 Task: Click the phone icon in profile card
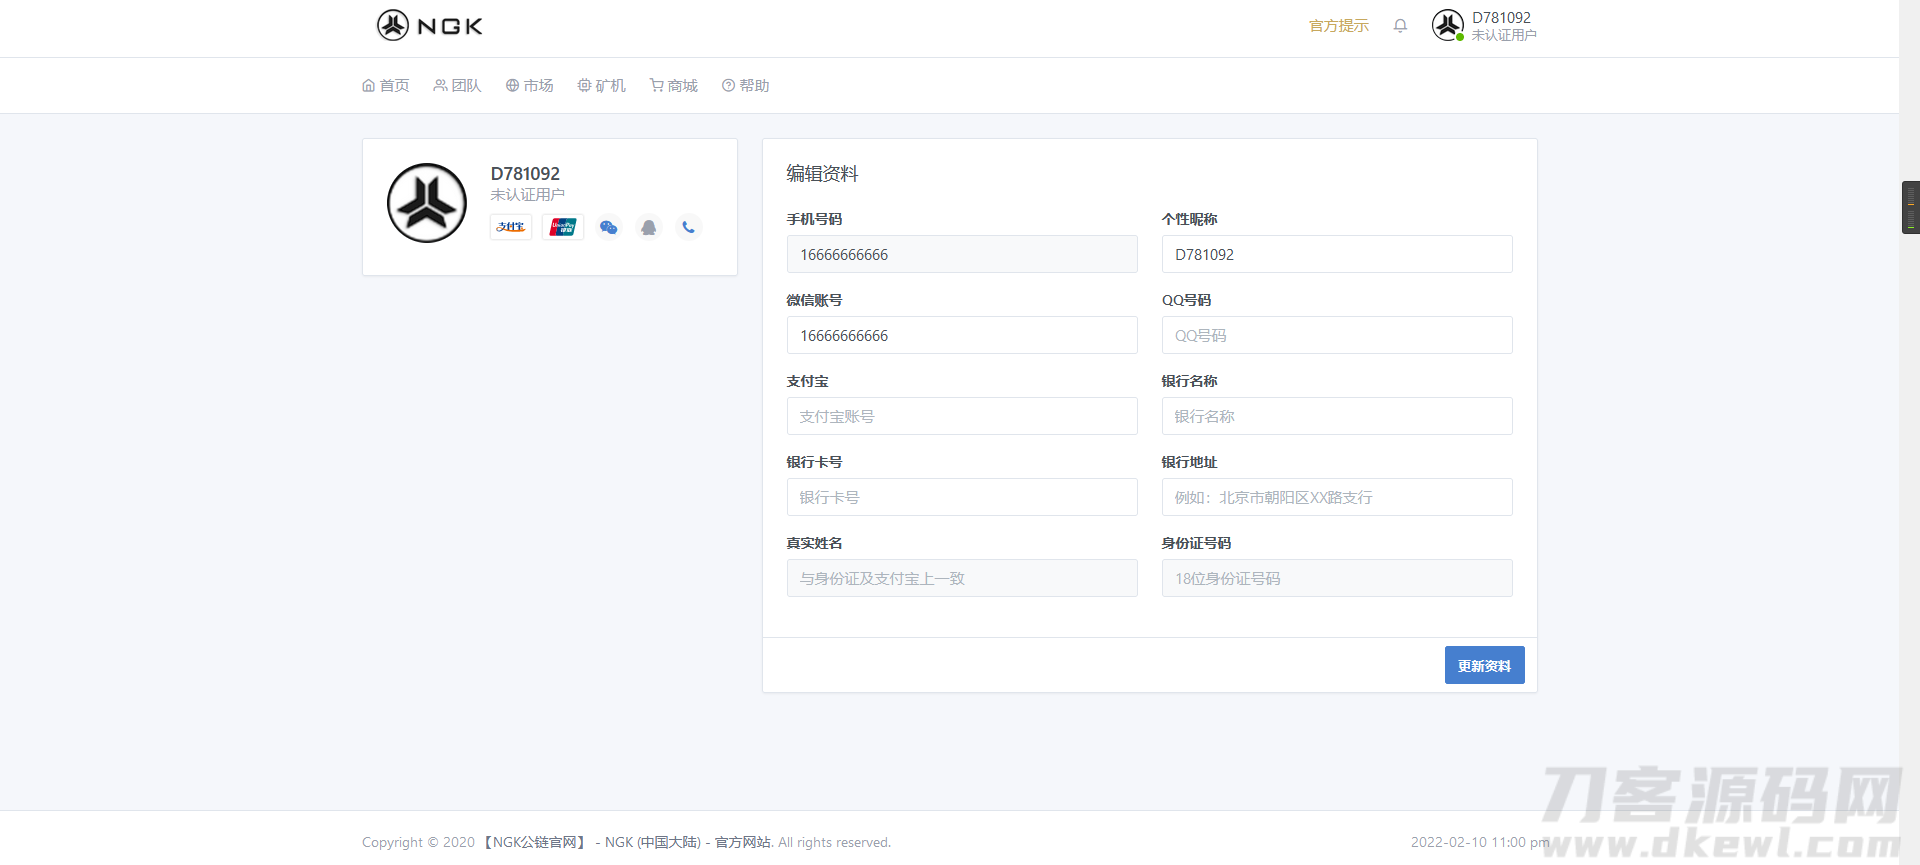click(688, 227)
